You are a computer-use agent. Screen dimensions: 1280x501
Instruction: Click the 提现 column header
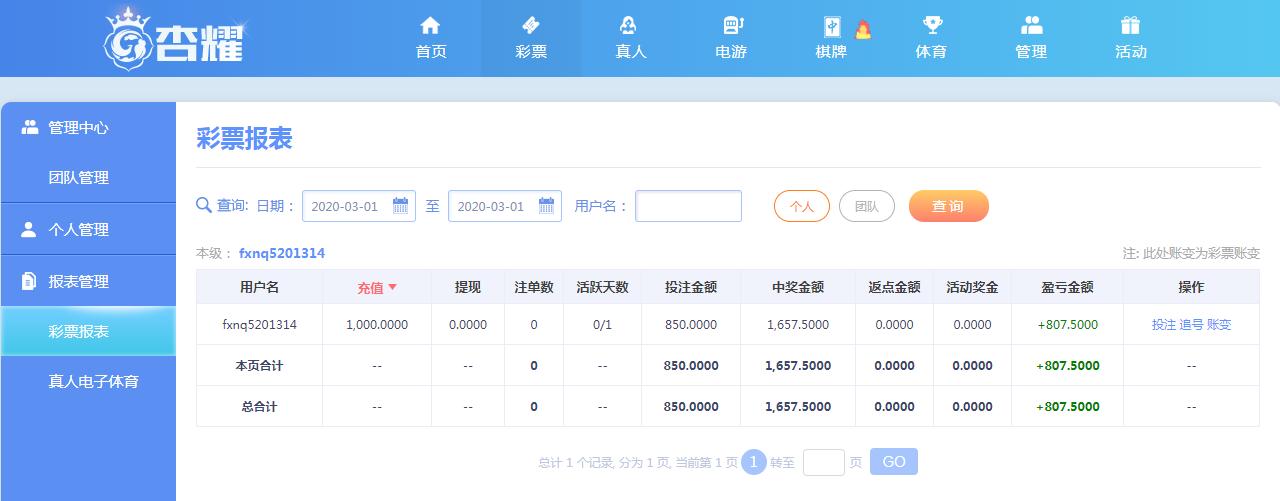tap(468, 287)
